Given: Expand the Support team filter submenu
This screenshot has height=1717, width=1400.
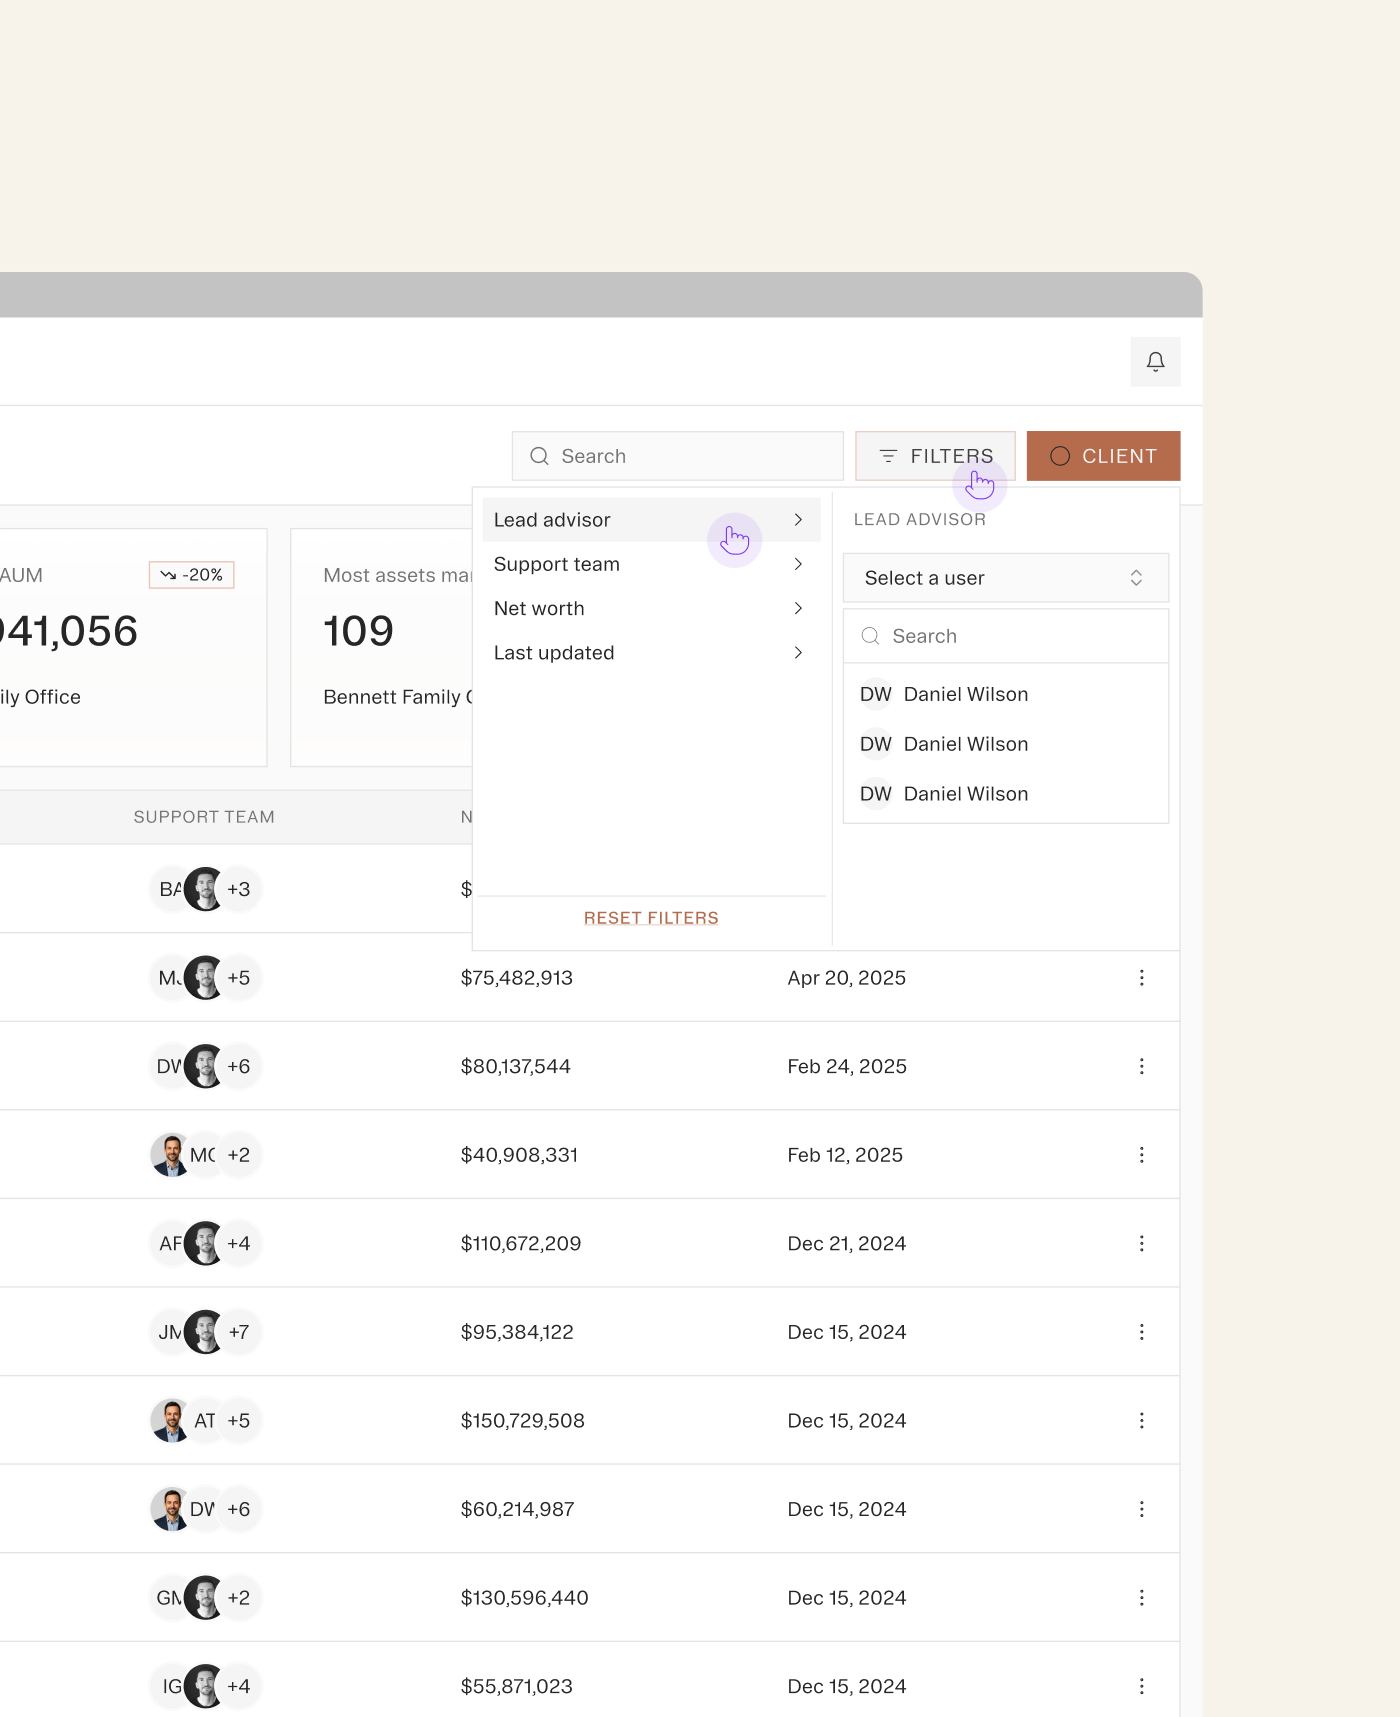Looking at the screenshot, I should click(651, 564).
